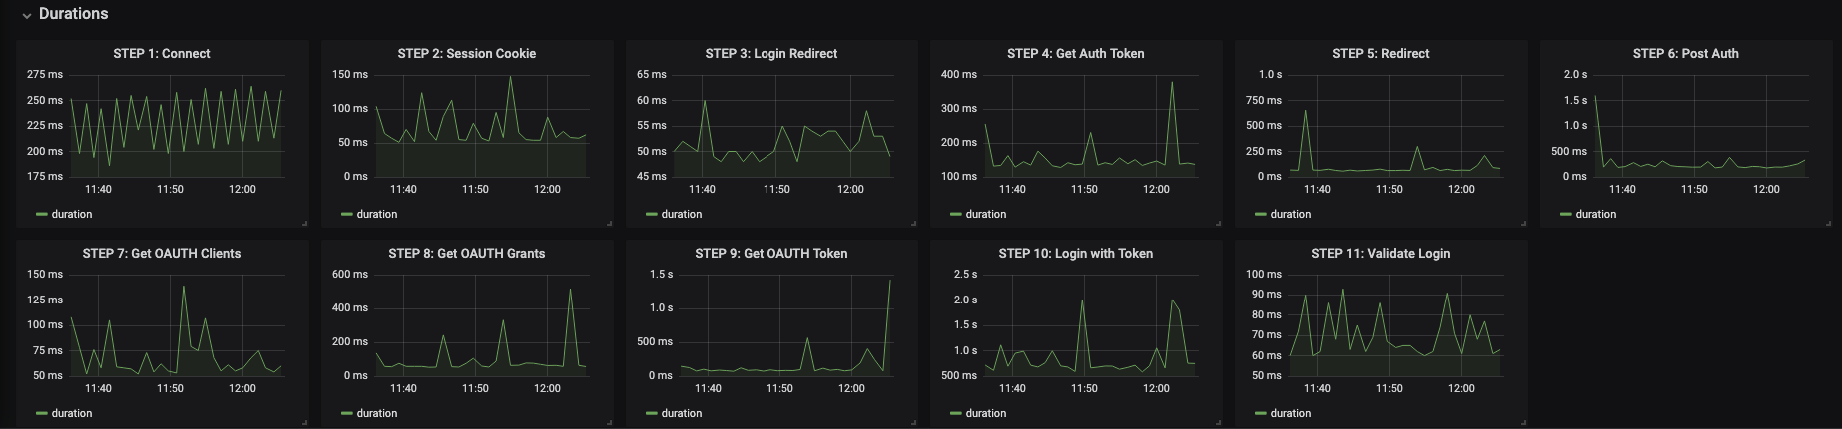This screenshot has width=1842, height=429.
Task: Click the Durations row title
Action: pos(73,14)
